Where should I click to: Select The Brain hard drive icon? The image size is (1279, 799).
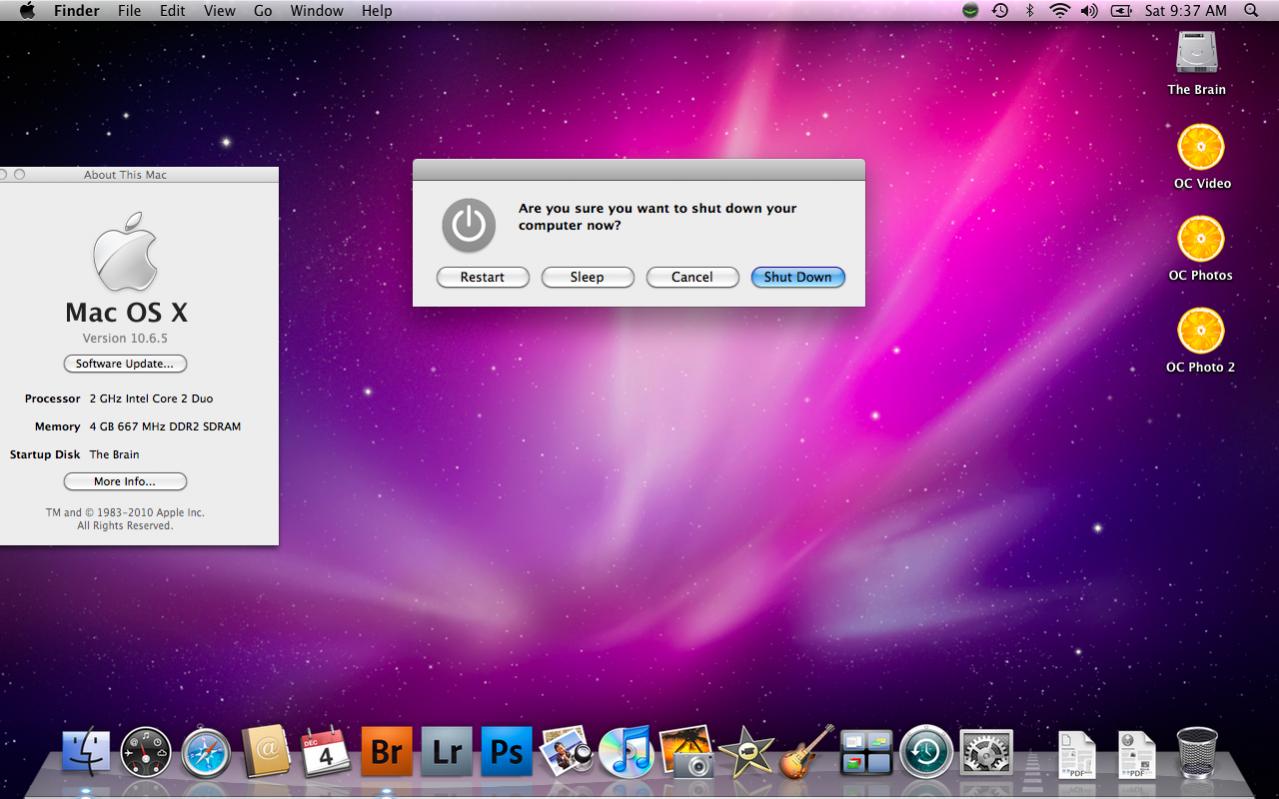tap(1196, 52)
